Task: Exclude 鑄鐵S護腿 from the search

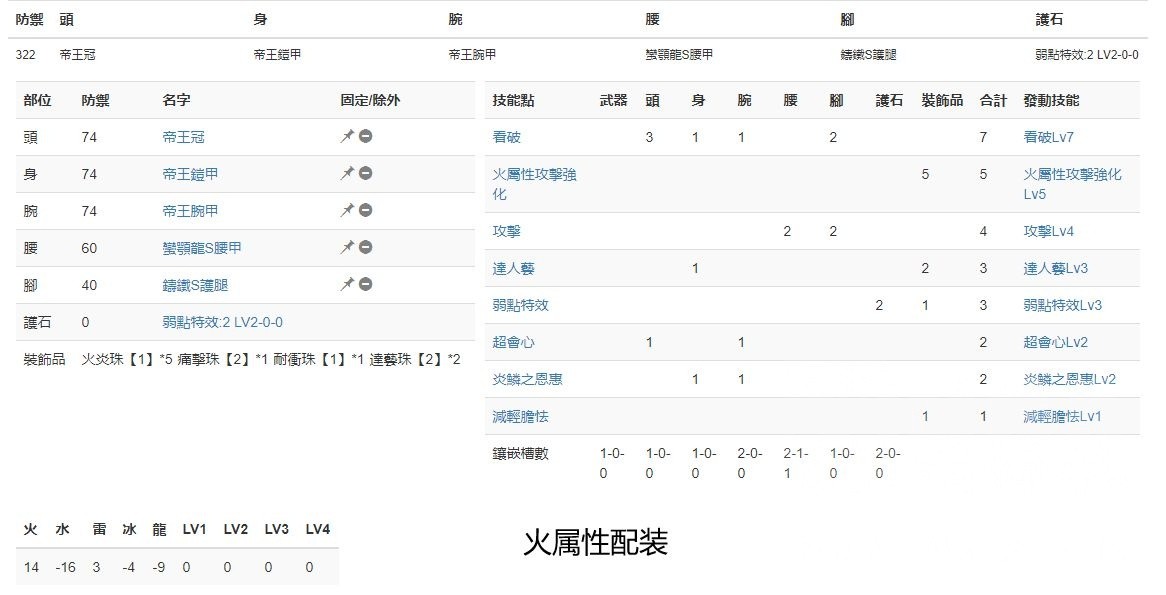Action: (x=364, y=284)
